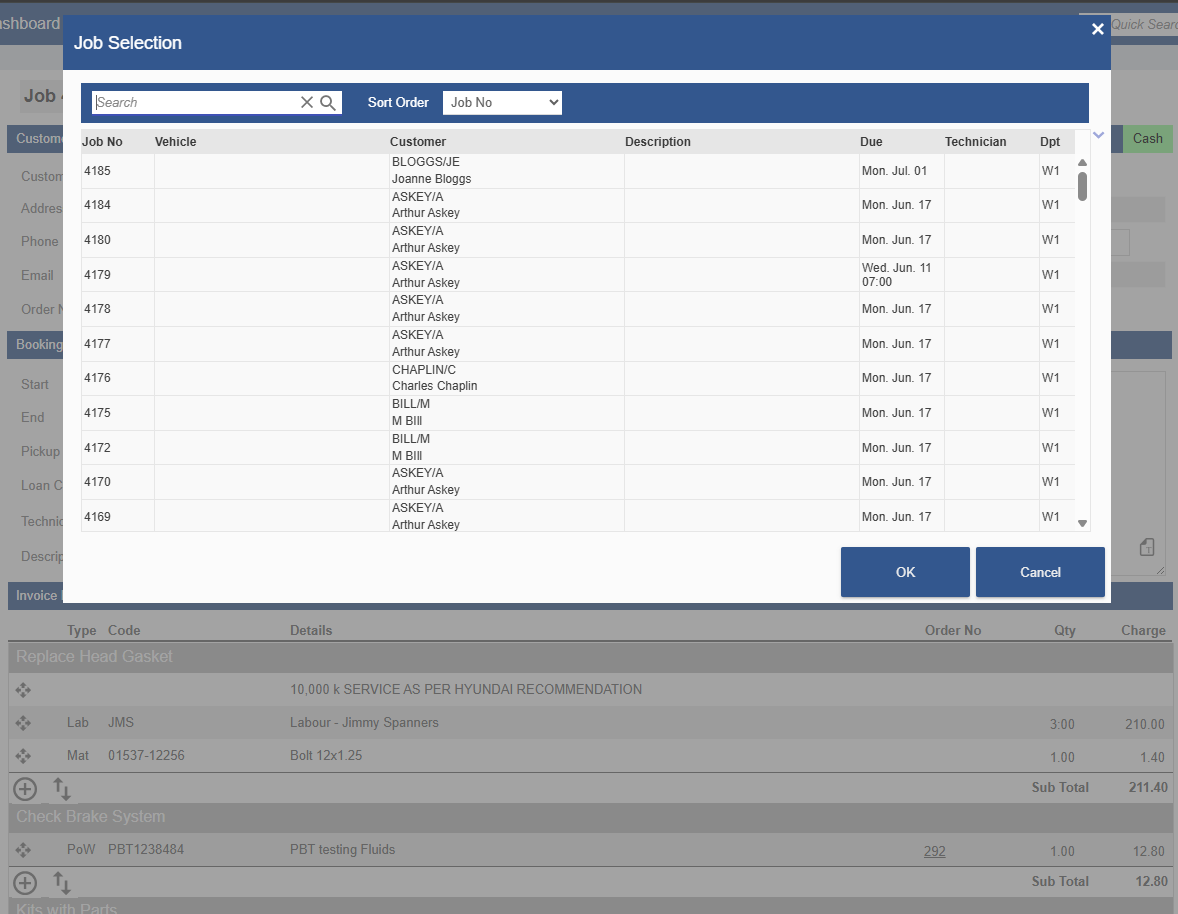The image size is (1178, 914).
Task: Click part code PBT1238484
Action: coord(146,849)
